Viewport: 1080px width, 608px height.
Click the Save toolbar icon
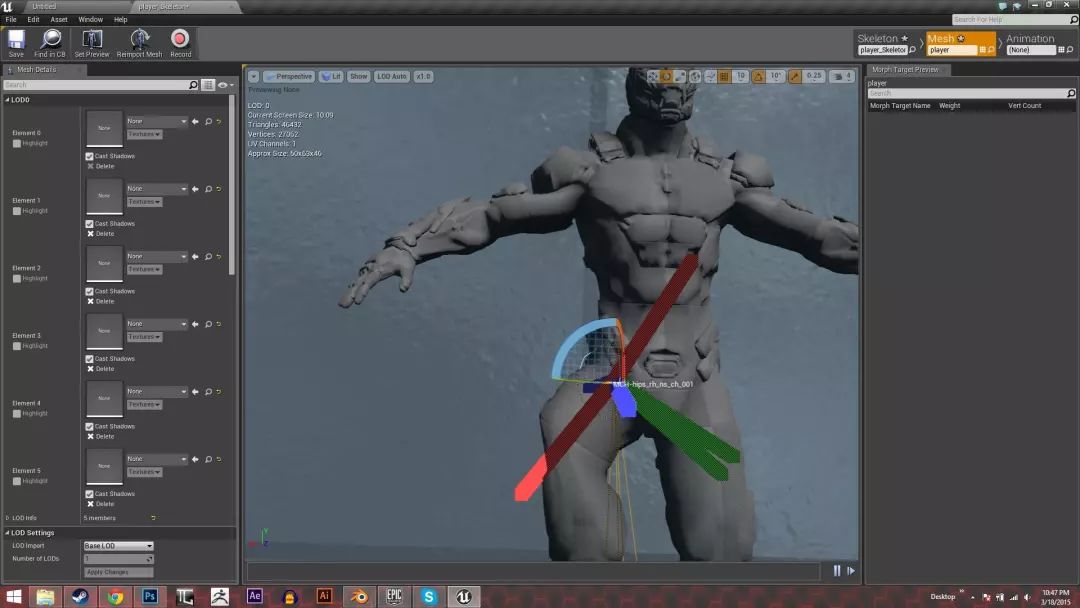(x=16, y=42)
